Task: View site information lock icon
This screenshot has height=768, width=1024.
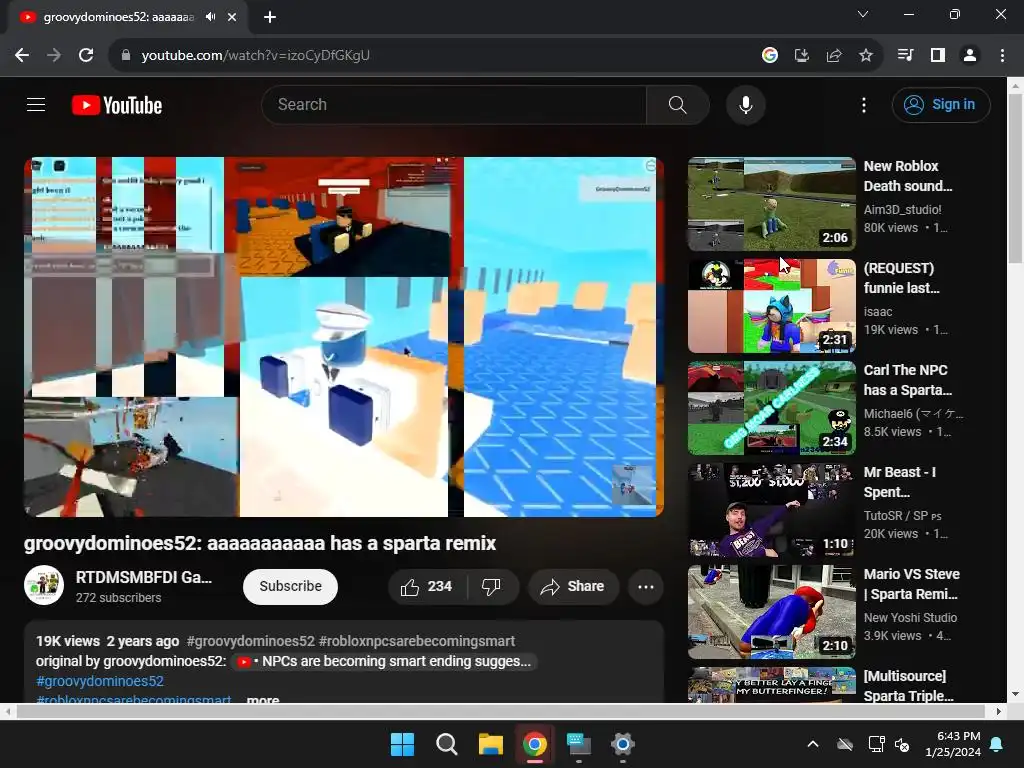Action: pyautogui.click(x=126, y=56)
